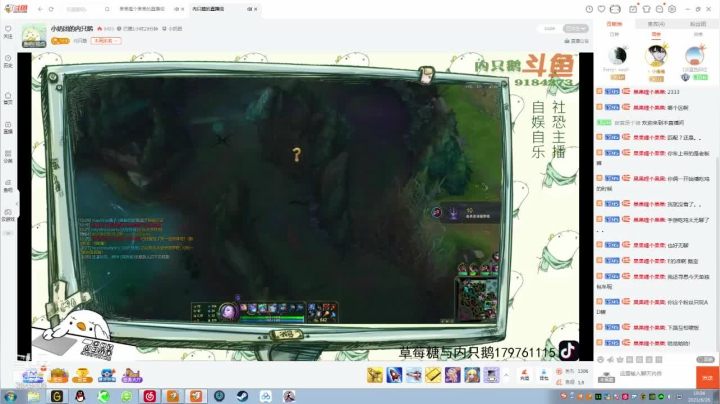Click the recharge button in gift bar
The height and width of the screenshot is (404, 720).
(524, 375)
